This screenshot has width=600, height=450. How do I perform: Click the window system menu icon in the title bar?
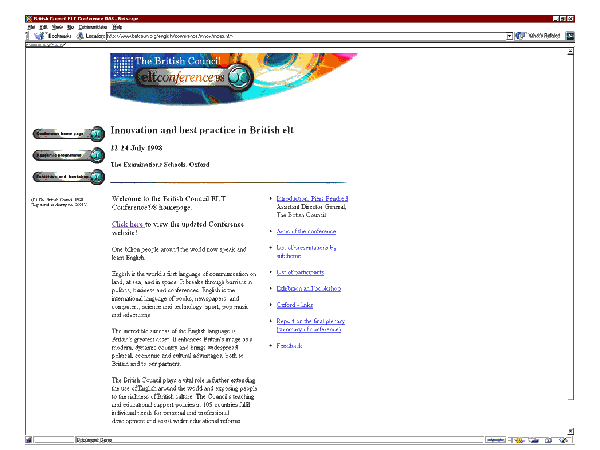pyautogui.click(x=29, y=18)
